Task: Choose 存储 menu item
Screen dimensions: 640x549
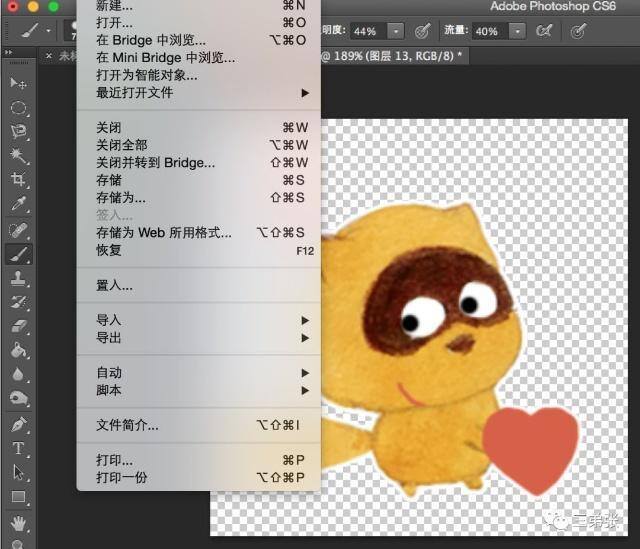Action: [x=198, y=180]
